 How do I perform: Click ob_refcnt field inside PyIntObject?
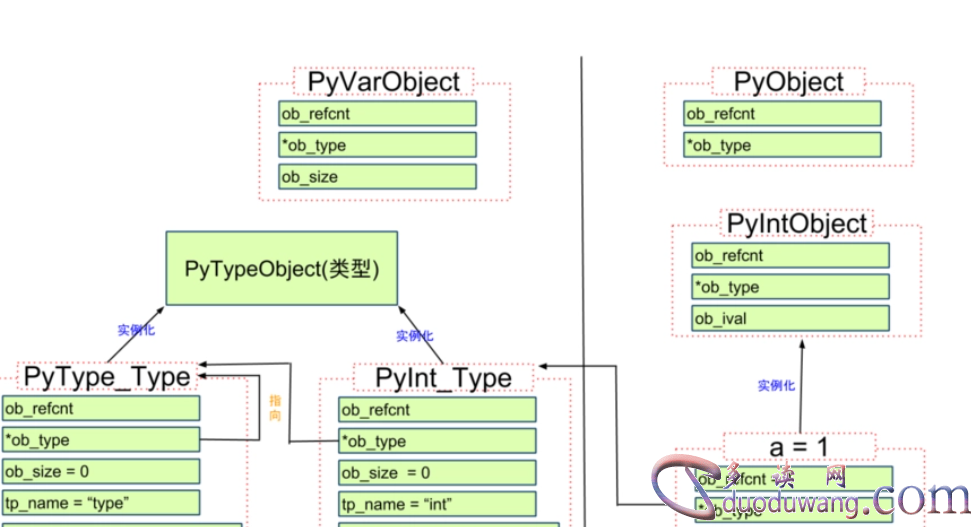(790, 256)
